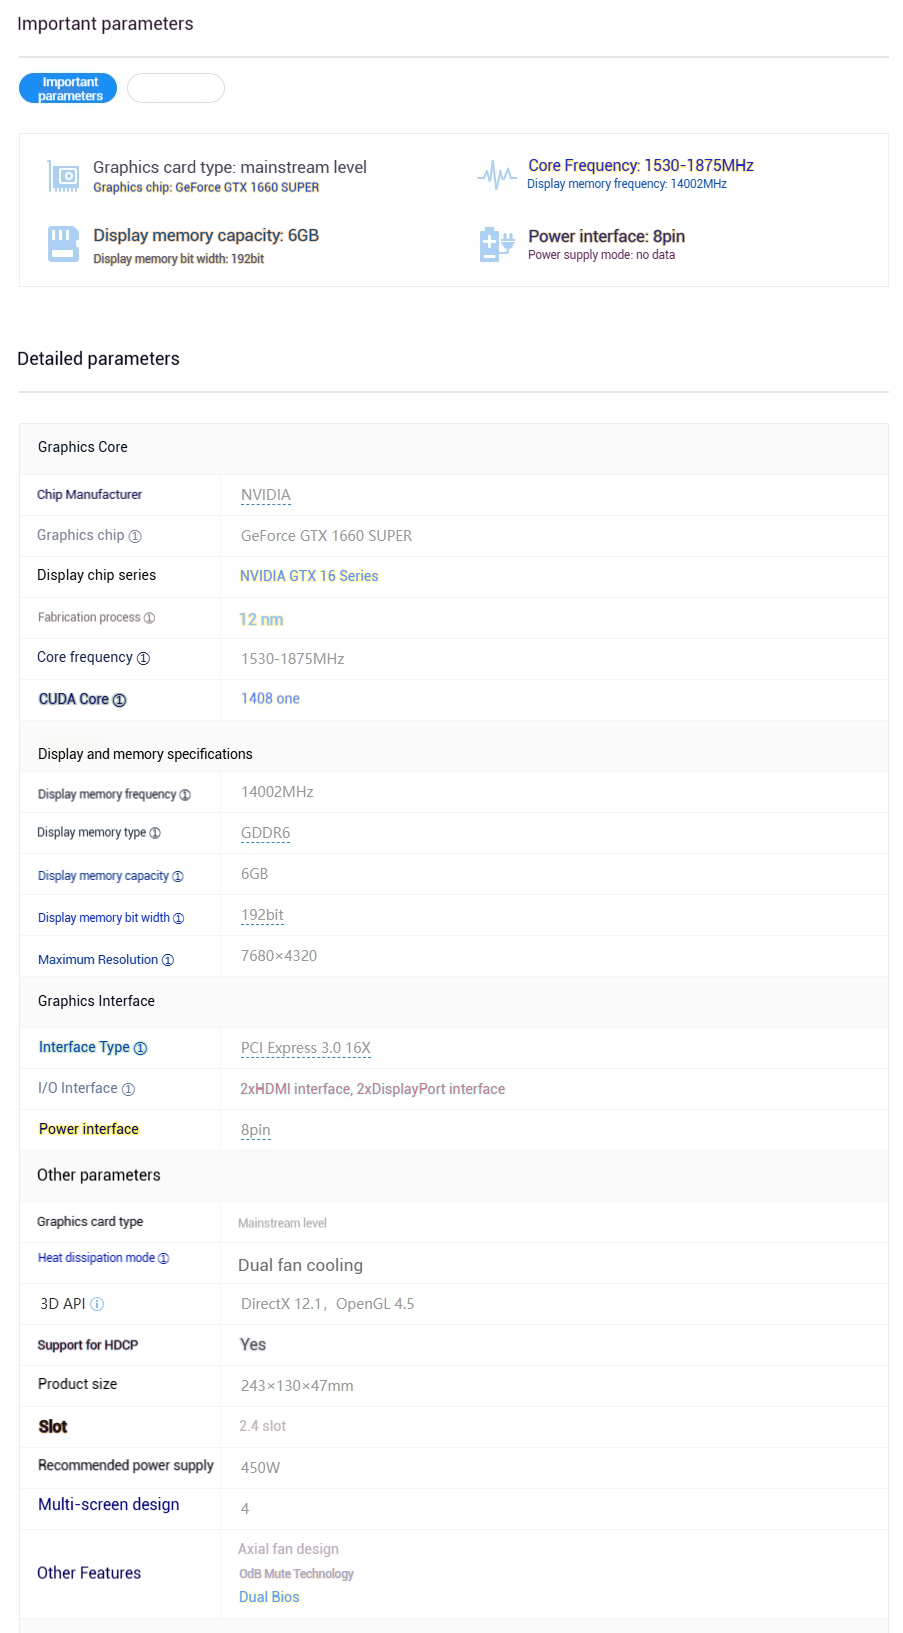Click the Display and memory specifications header
The width and height of the screenshot is (903, 1633).
[x=145, y=754]
